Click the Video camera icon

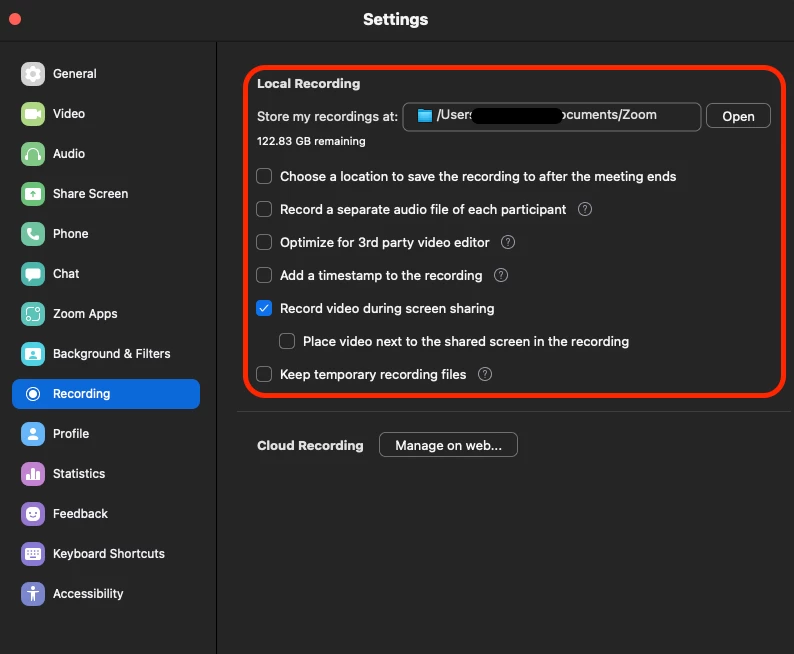33,114
